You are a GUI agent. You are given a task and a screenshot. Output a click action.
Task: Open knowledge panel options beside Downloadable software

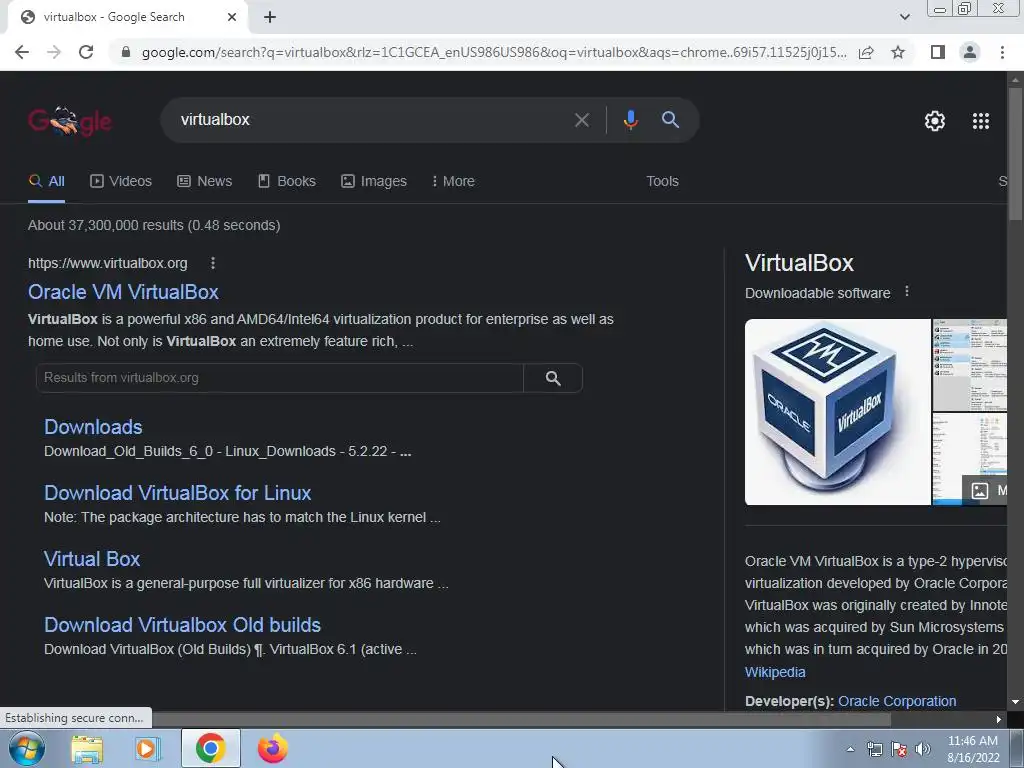[x=906, y=292]
